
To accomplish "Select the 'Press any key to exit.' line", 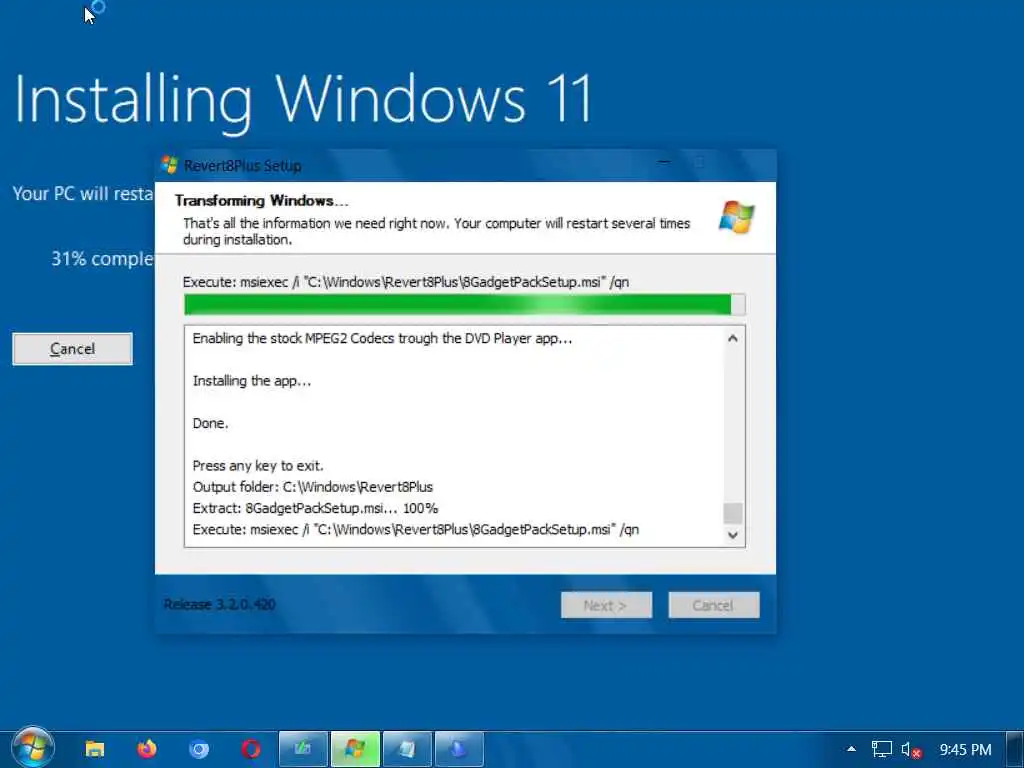I will 258,466.
